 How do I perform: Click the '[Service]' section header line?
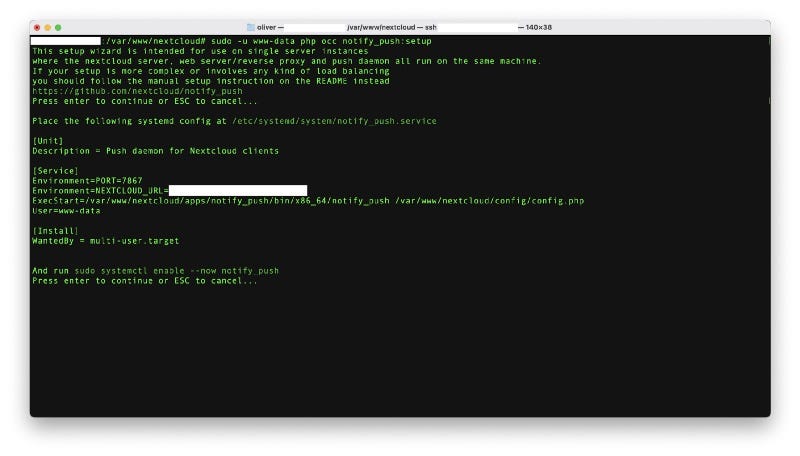[x=56, y=171]
